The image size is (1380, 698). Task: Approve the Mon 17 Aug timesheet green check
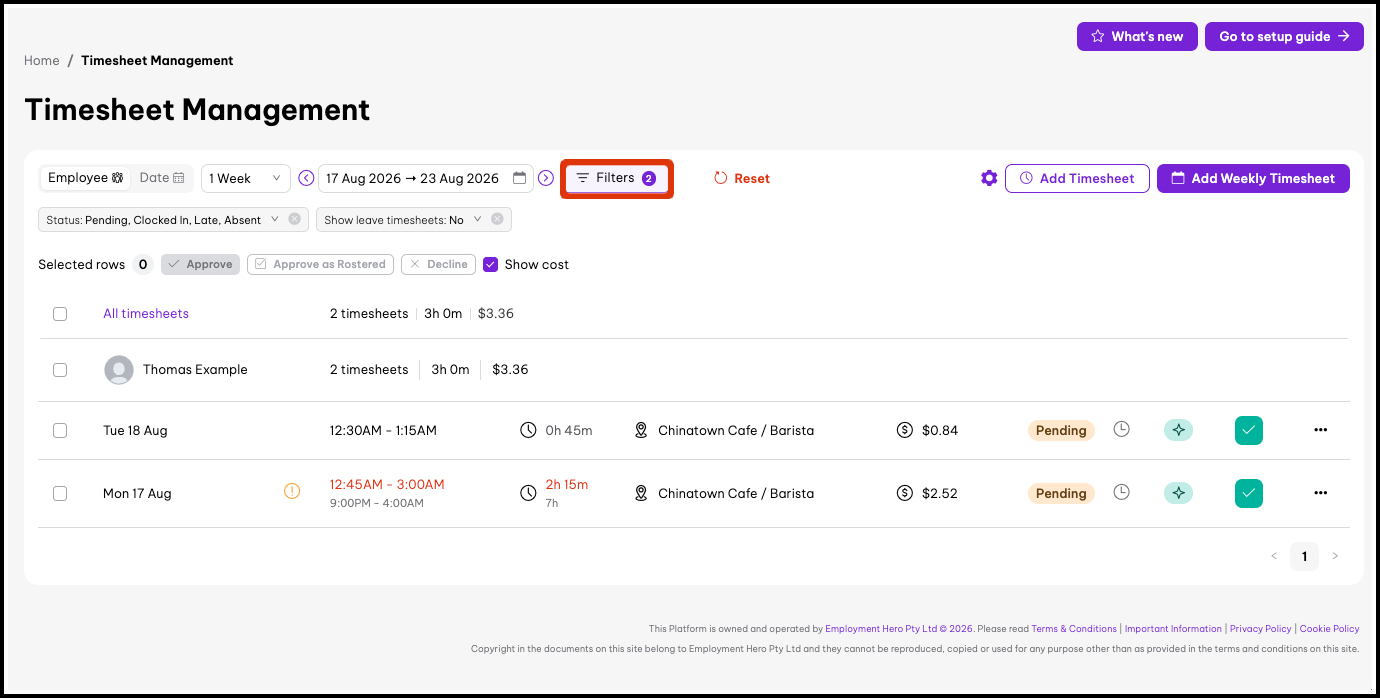pyautogui.click(x=1249, y=493)
